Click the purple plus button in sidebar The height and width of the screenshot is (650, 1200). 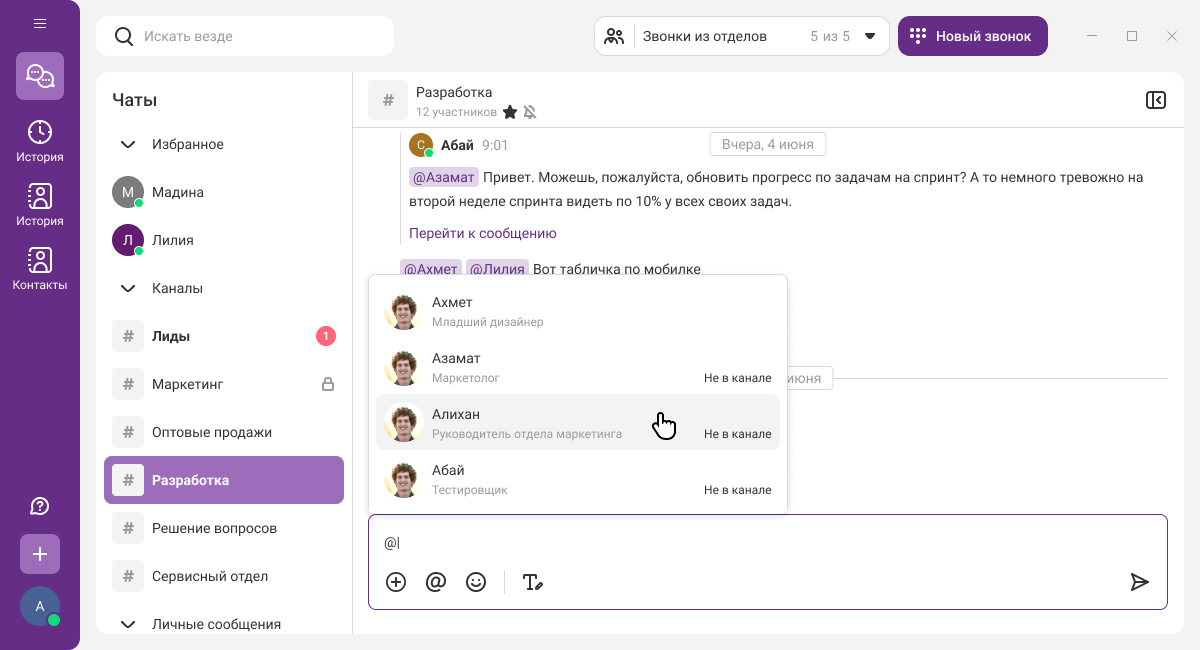click(40, 554)
